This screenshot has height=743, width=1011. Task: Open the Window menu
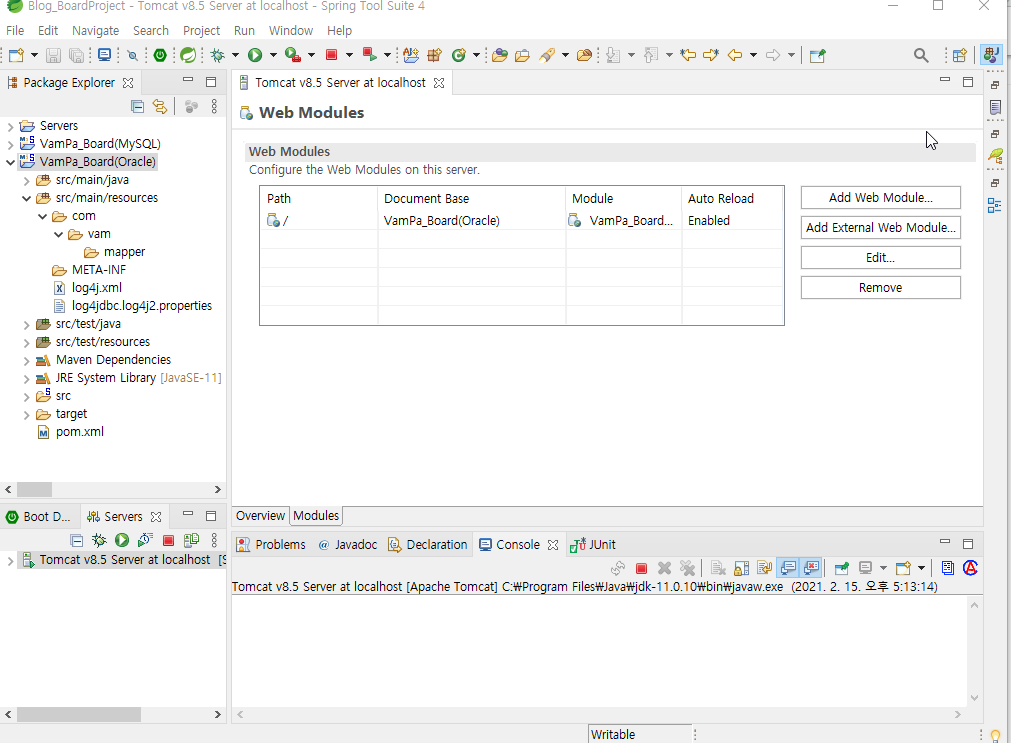(291, 30)
